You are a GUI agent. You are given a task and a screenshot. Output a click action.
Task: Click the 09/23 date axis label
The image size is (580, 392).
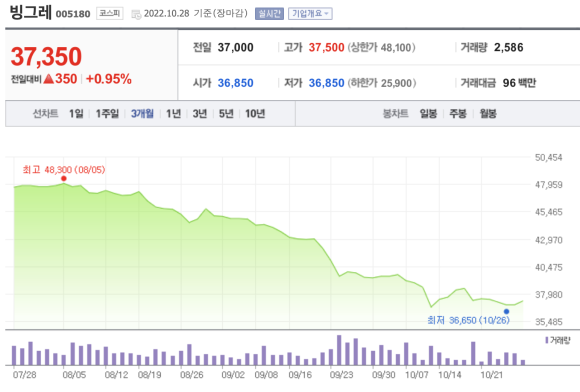point(342,375)
